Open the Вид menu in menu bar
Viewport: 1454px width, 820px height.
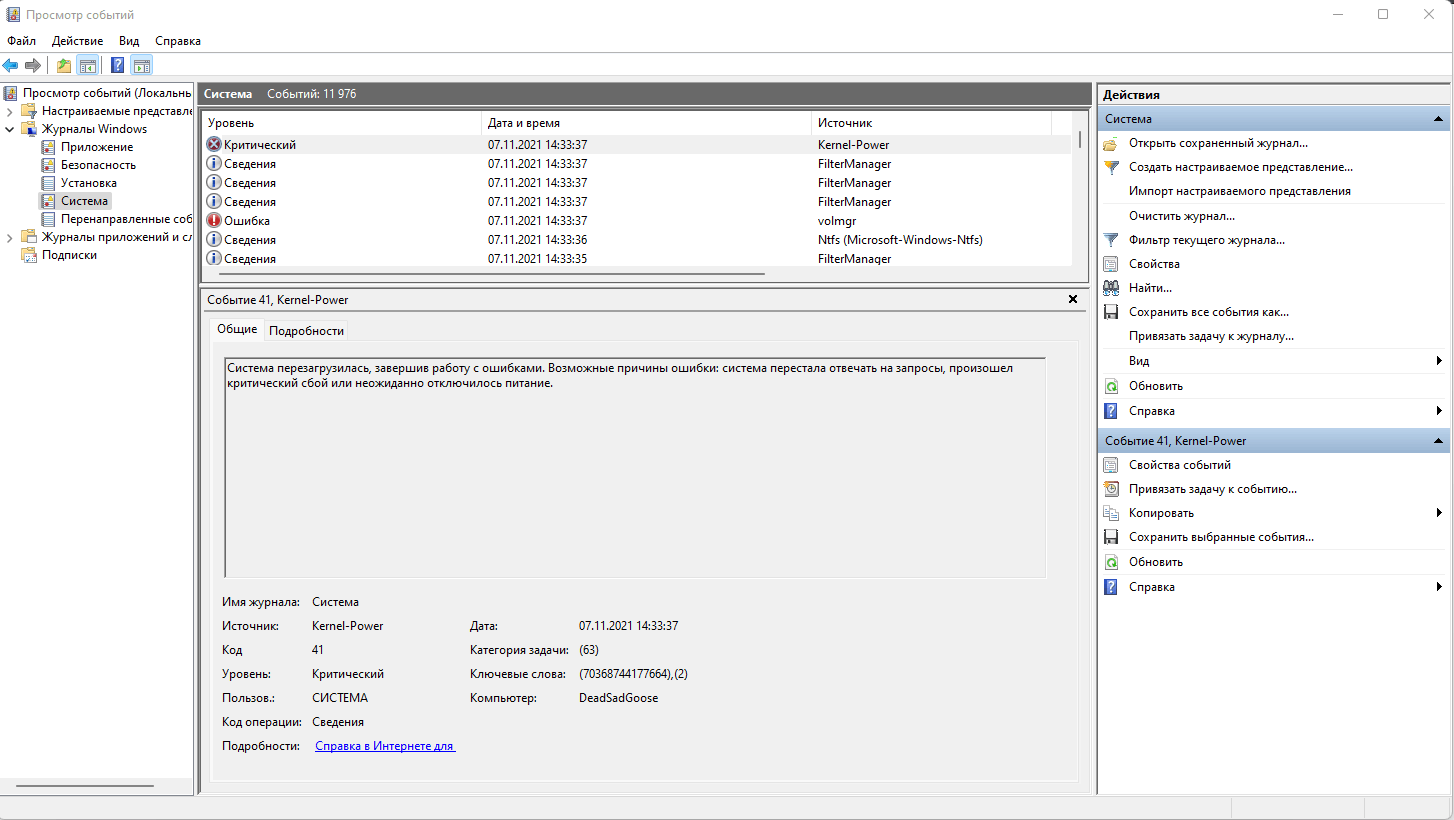pyautogui.click(x=129, y=41)
